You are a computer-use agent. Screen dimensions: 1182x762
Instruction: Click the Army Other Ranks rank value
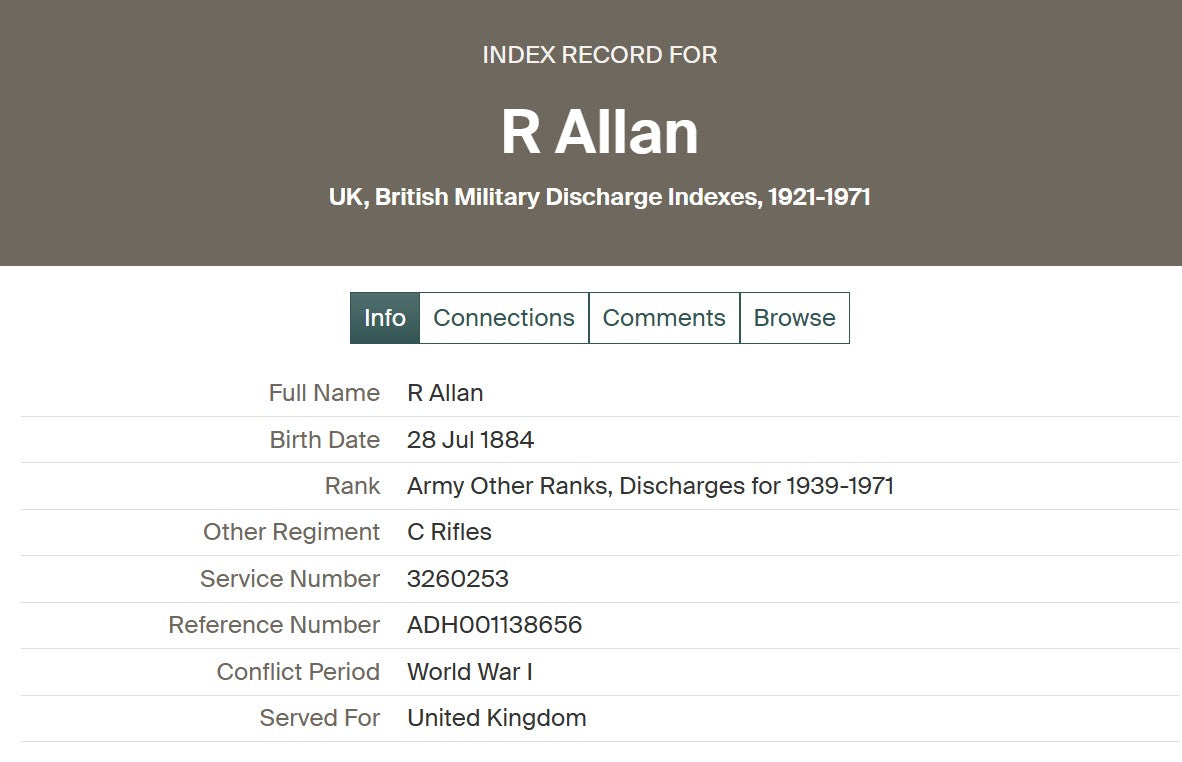(650, 486)
